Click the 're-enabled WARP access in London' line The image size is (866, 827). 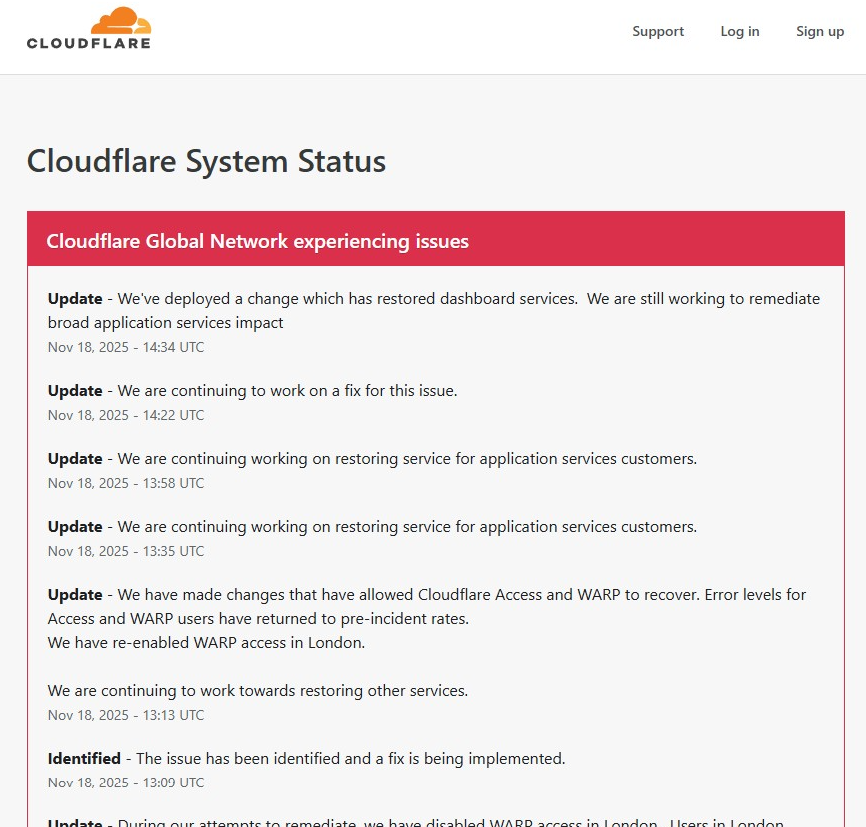point(206,642)
